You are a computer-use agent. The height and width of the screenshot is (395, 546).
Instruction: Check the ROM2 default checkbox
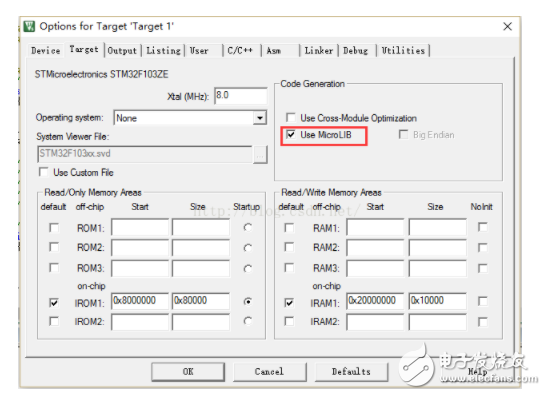[x=54, y=247]
